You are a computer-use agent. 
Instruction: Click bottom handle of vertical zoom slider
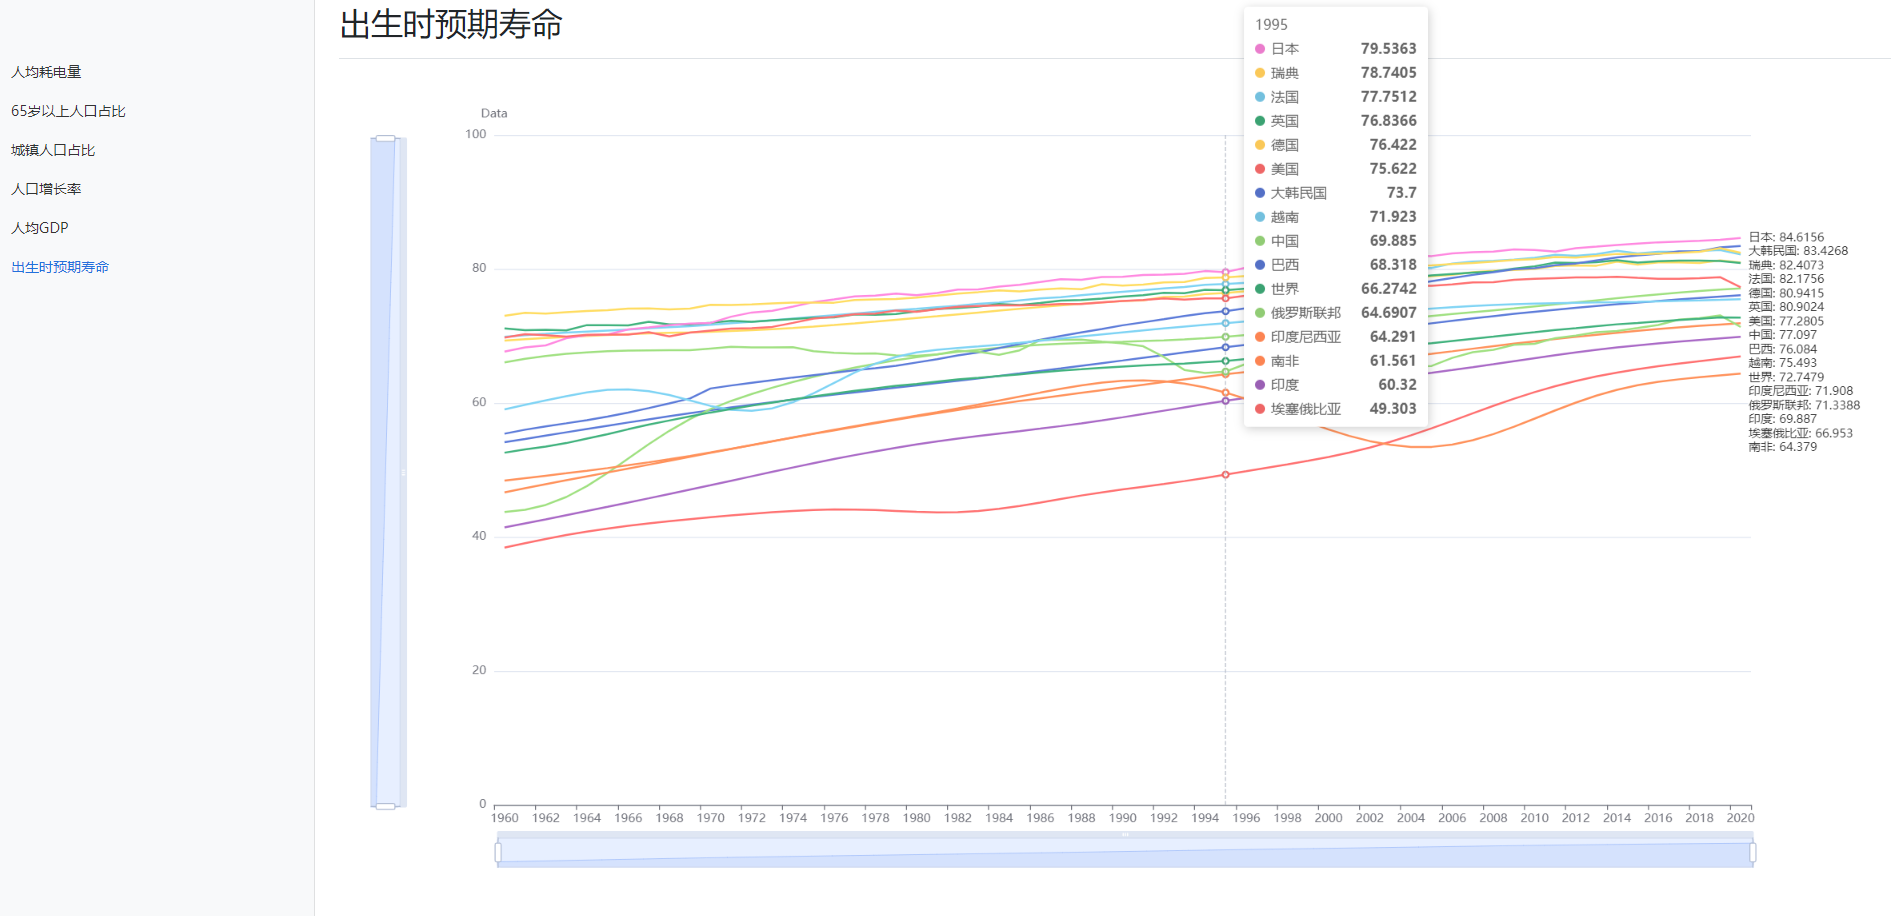(x=385, y=806)
